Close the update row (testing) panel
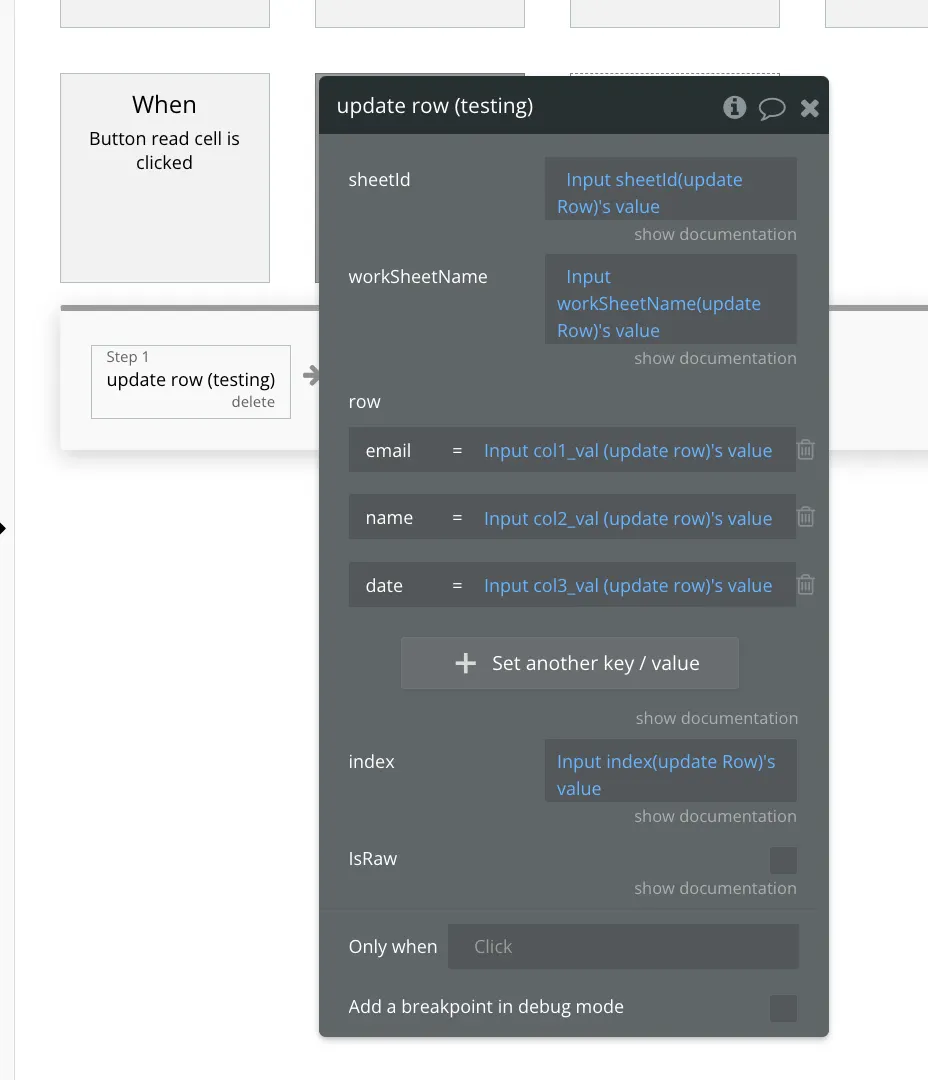Viewport: 928px width, 1080px height. pos(810,108)
